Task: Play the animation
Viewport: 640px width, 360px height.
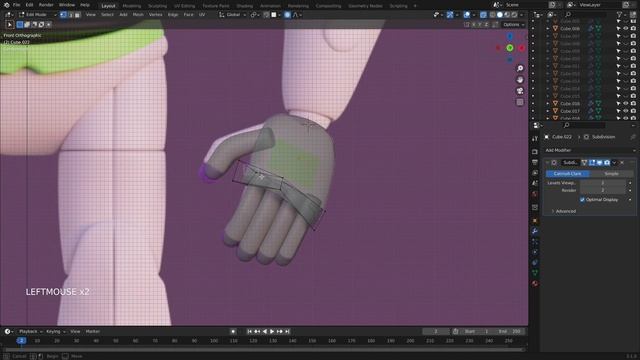Action: (272, 331)
